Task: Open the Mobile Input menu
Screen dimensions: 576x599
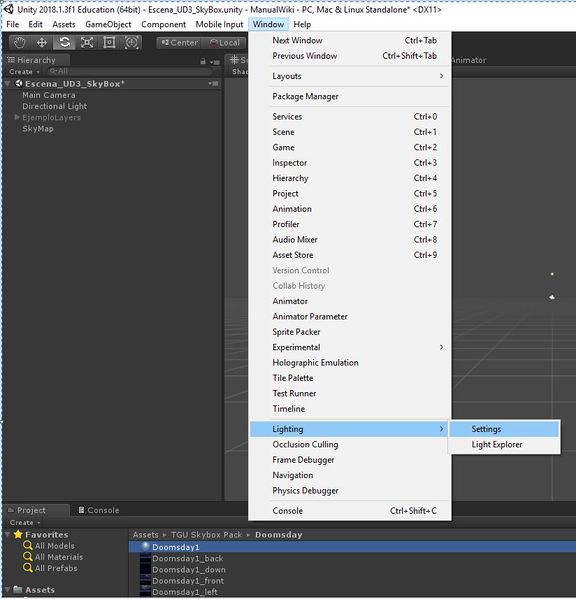Action: pos(219,24)
